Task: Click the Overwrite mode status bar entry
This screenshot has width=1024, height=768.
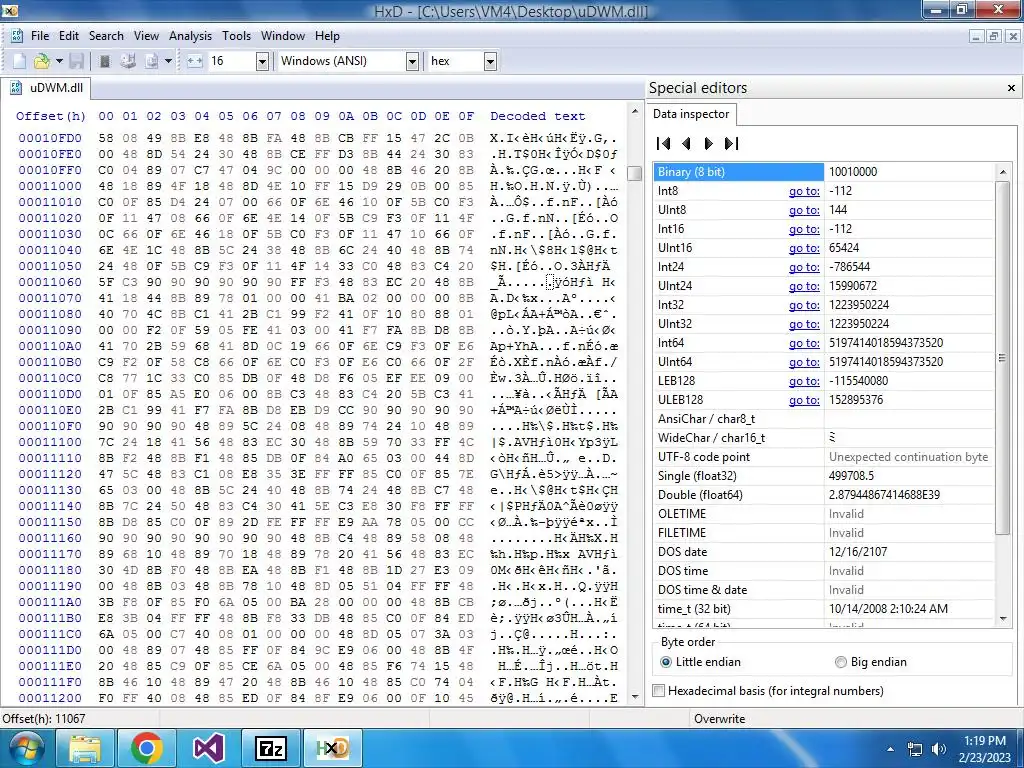Action: pyautogui.click(x=719, y=718)
